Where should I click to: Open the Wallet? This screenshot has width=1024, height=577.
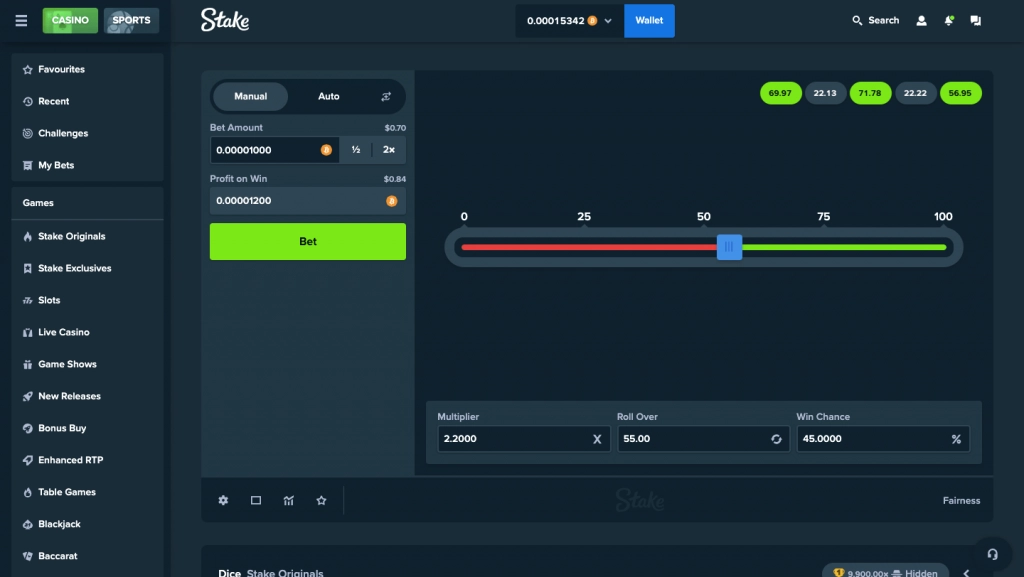[649, 20]
